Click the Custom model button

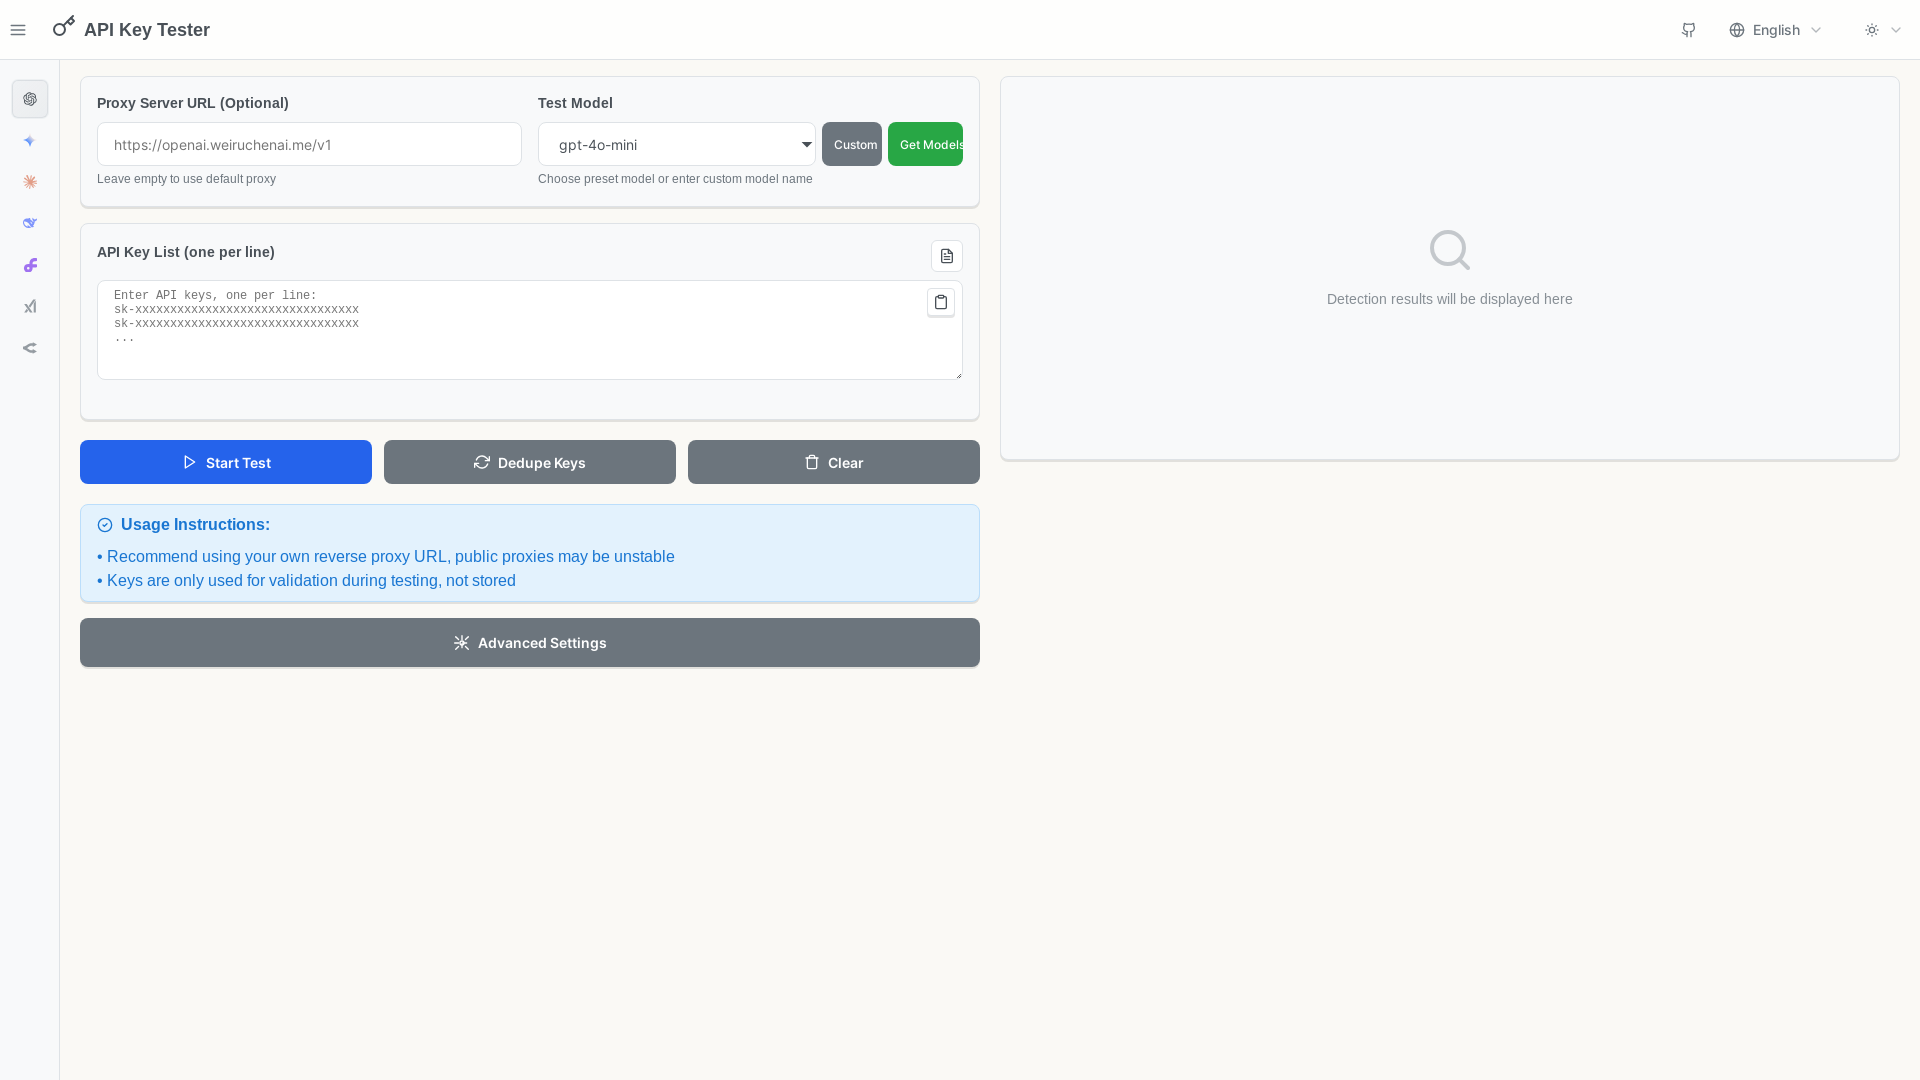coord(852,144)
